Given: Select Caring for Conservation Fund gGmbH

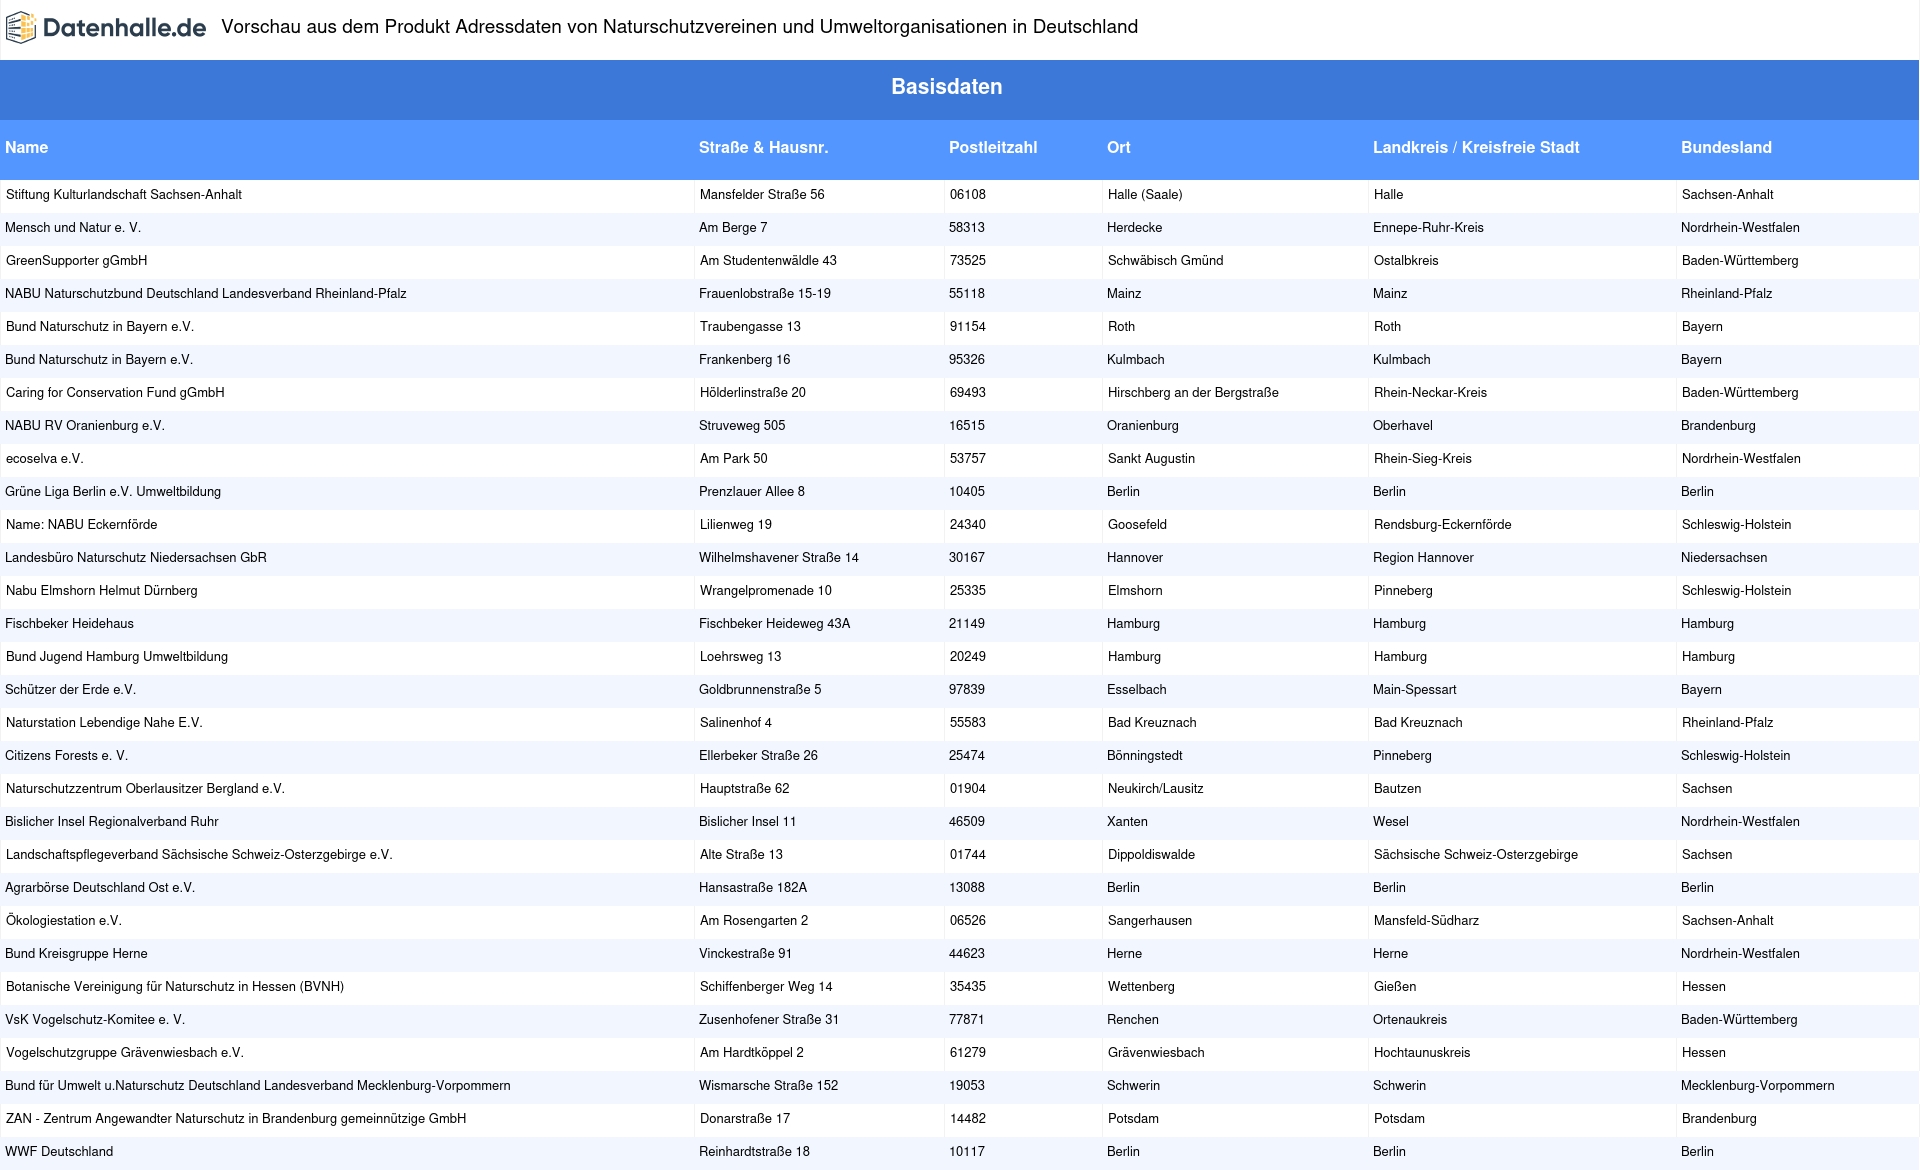Looking at the screenshot, I should click(115, 393).
